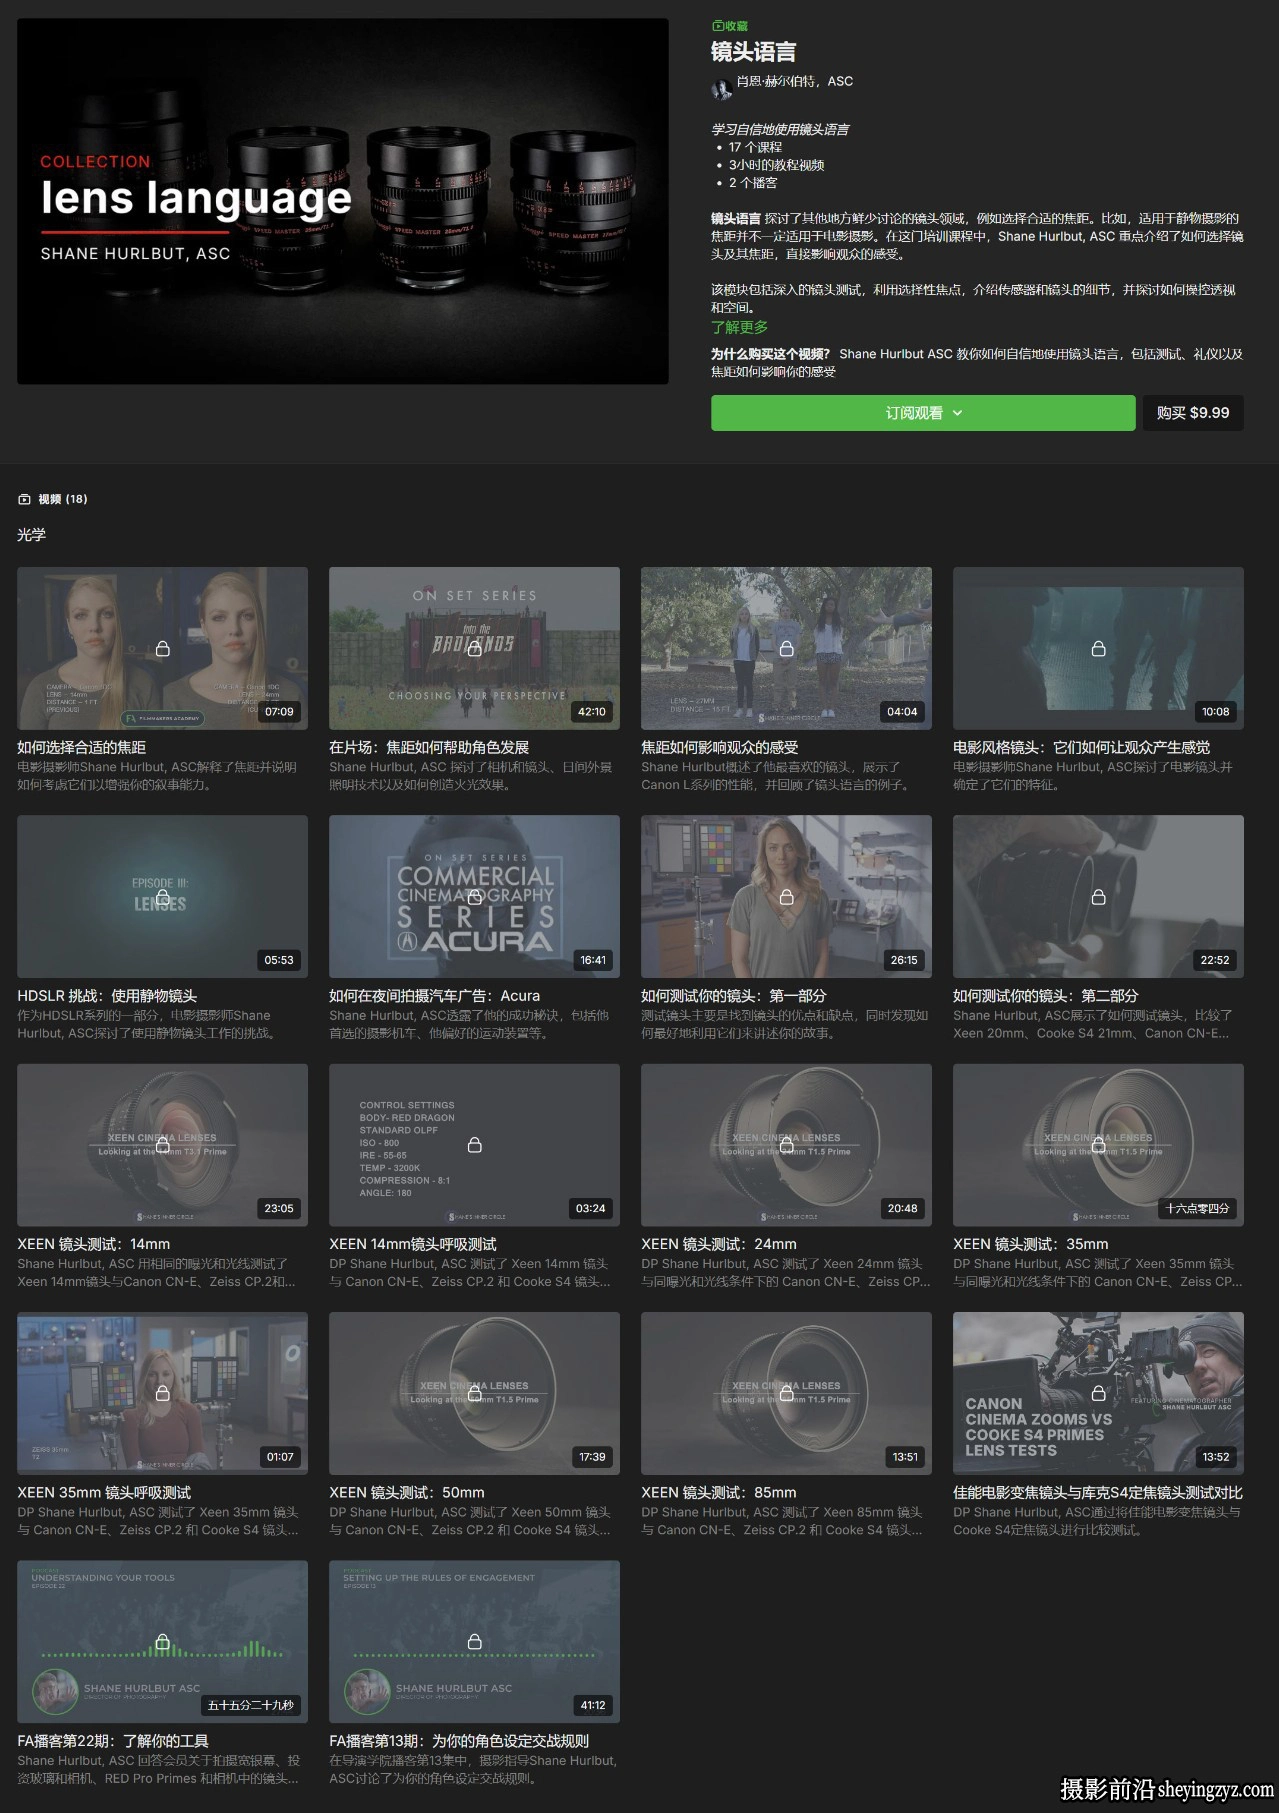Open the lens language collection banner

pos(343,201)
